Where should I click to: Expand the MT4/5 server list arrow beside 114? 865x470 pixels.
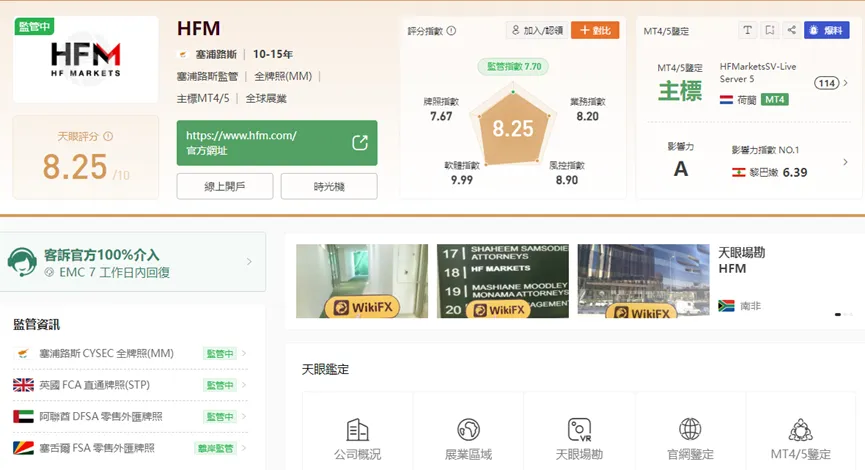(846, 83)
